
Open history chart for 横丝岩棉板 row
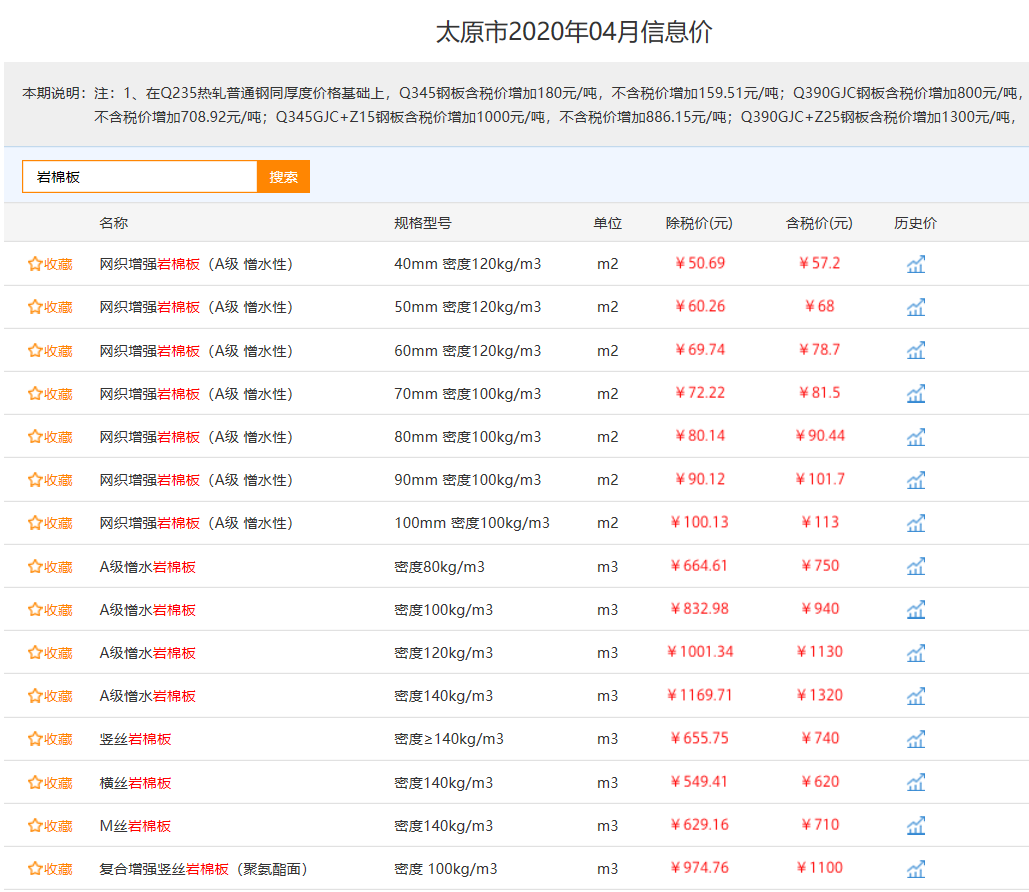pos(916,782)
